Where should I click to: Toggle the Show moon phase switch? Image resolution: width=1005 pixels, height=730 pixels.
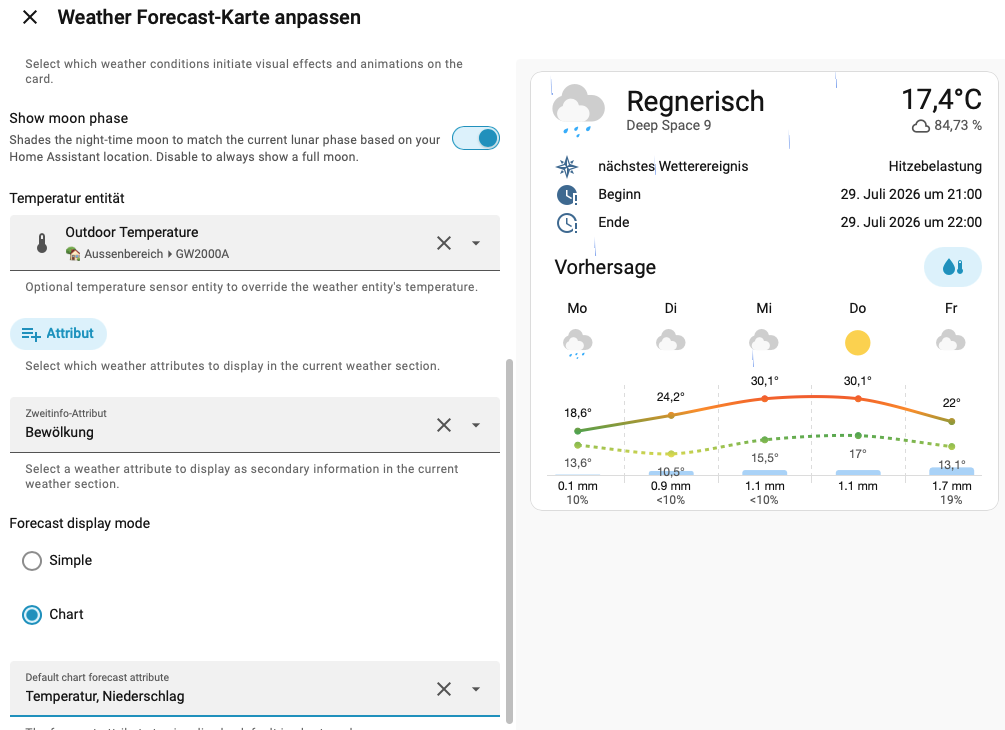pos(476,138)
